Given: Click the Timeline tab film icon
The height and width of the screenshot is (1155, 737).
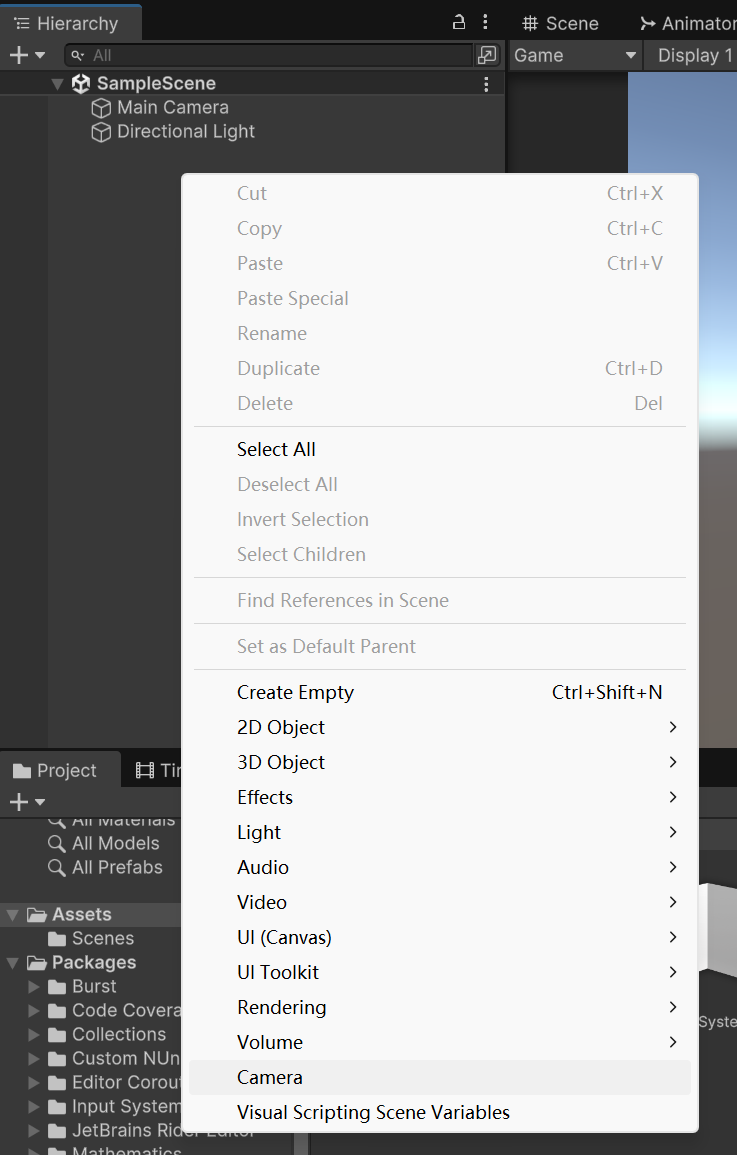Looking at the screenshot, I should tap(145, 770).
